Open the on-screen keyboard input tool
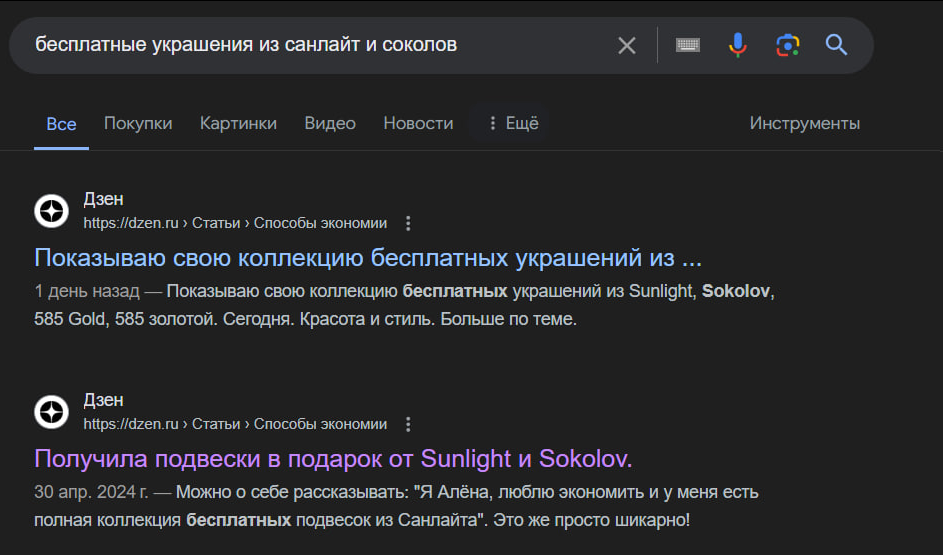This screenshot has height=555, width=943. click(687, 45)
